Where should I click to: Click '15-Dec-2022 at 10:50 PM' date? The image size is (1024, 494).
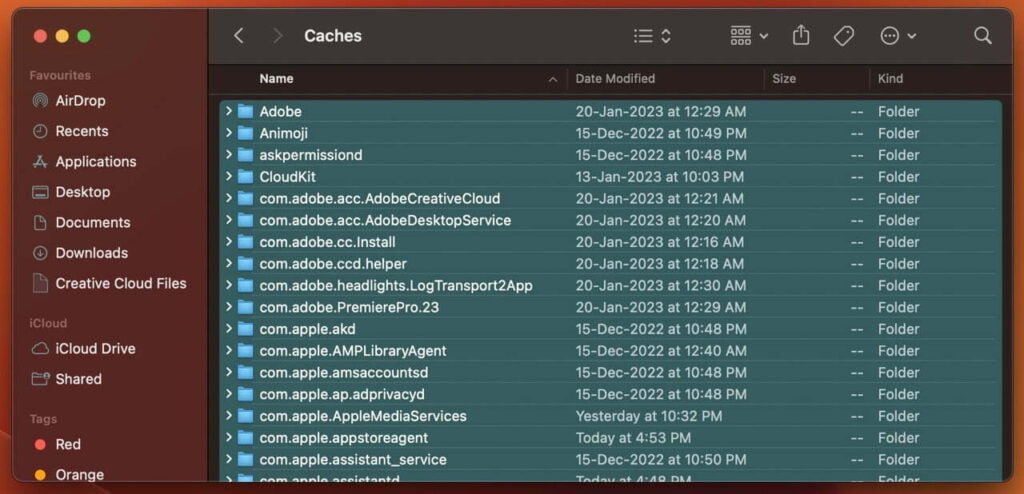661,459
